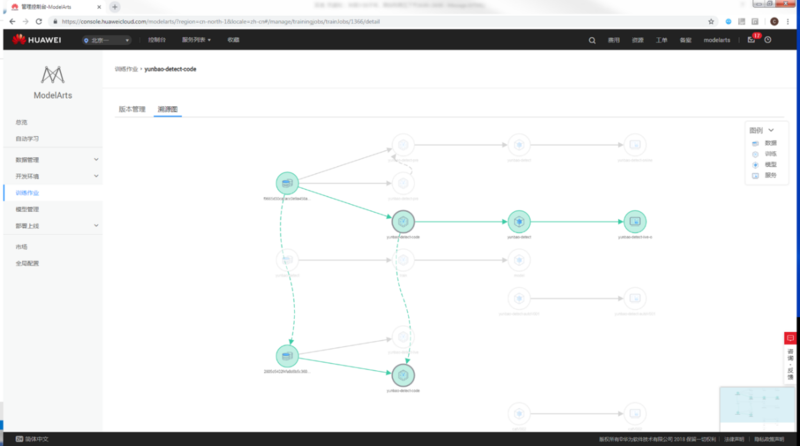Click the faded training node right of the faded dataset
The image size is (800, 446).
403,260
